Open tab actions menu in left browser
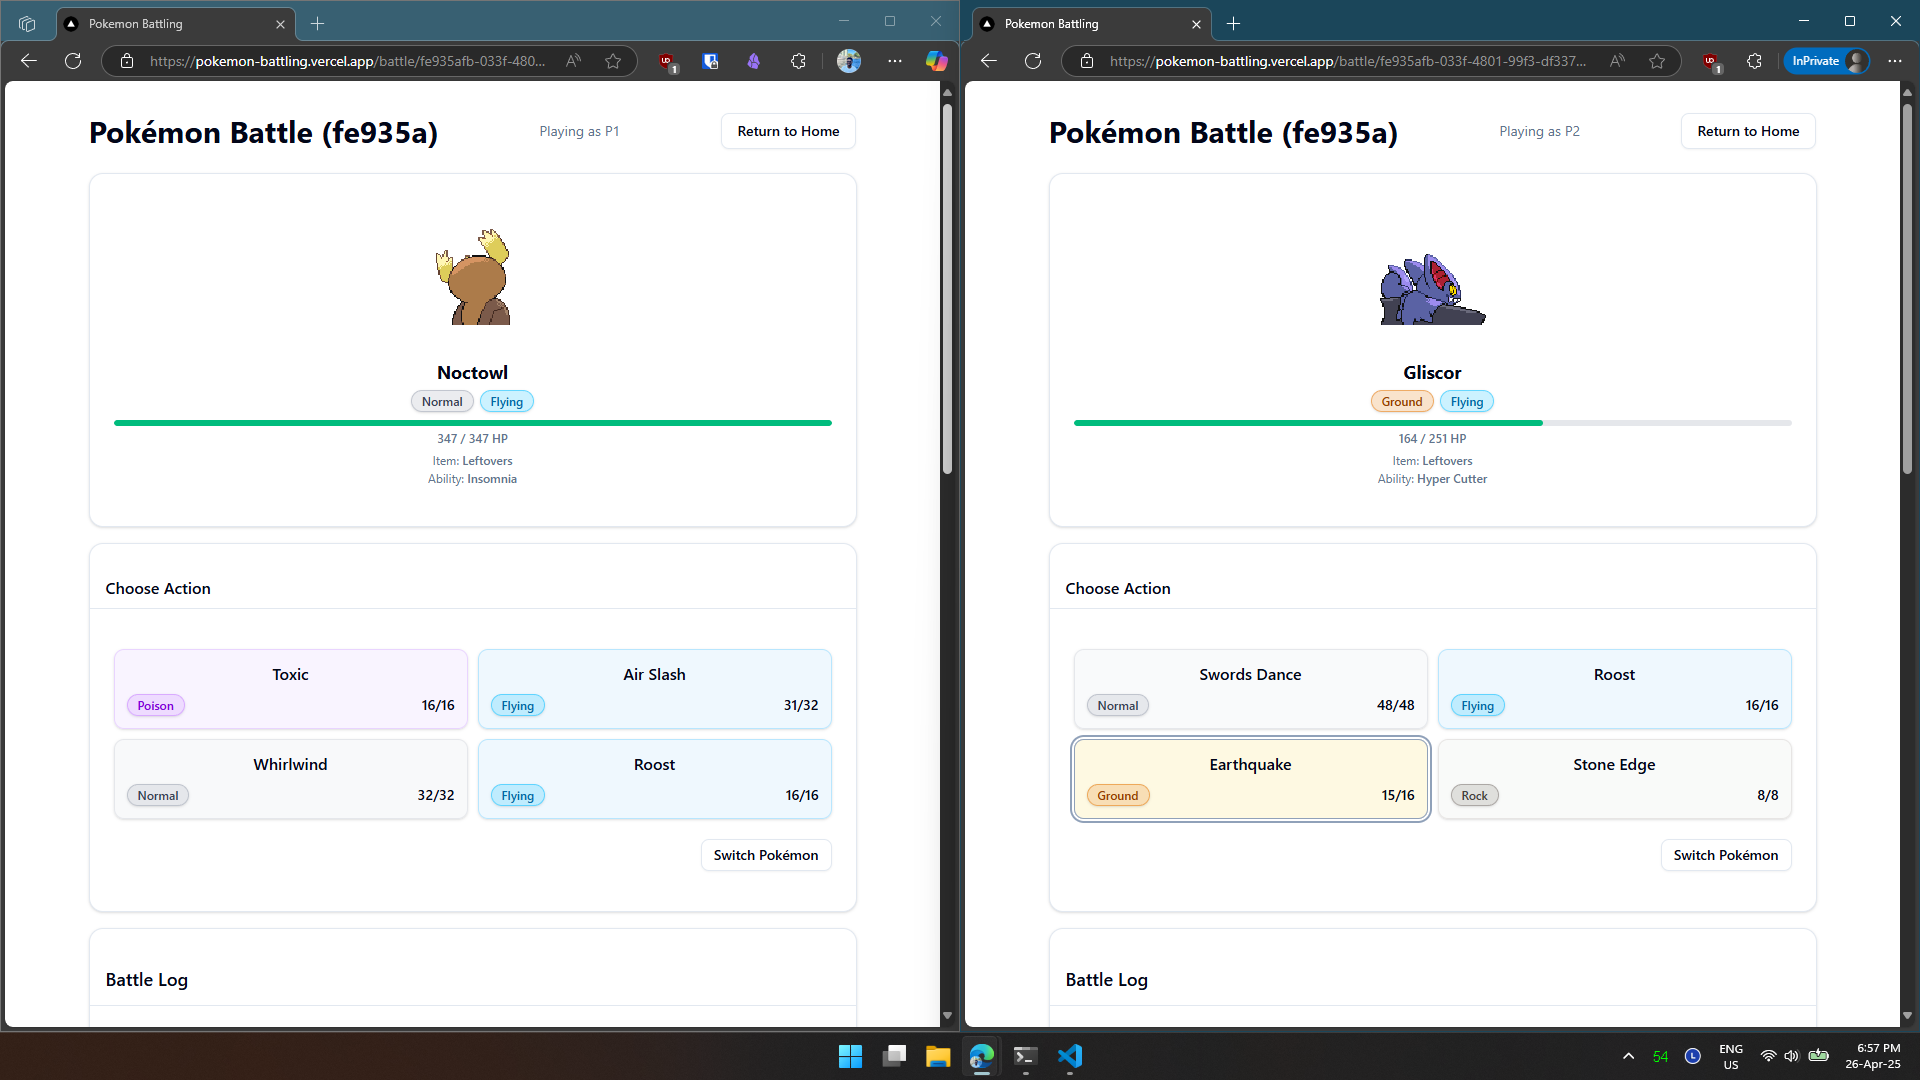The height and width of the screenshot is (1080, 1920). click(27, 24)
